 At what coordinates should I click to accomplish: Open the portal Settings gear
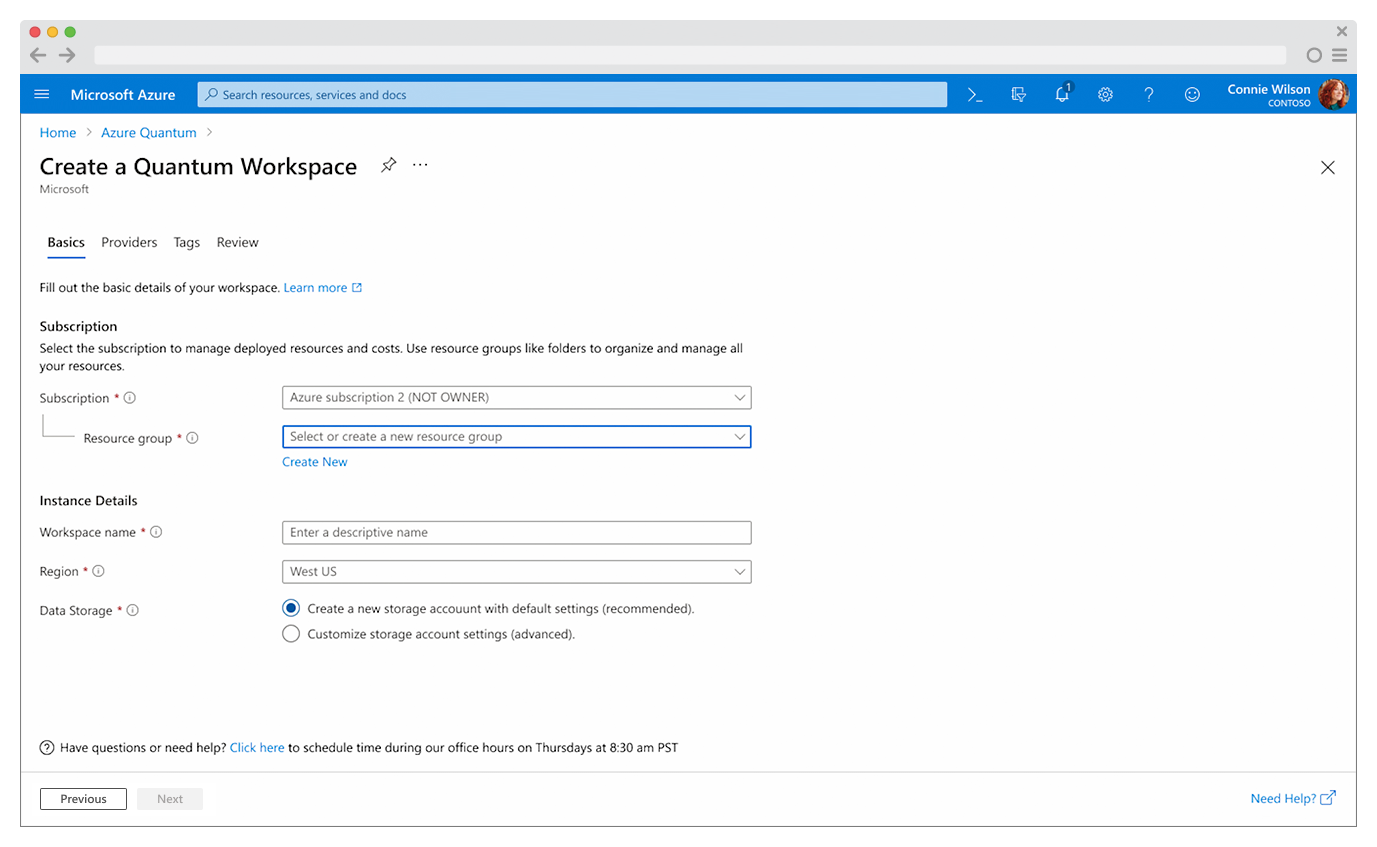point(1105,94)
